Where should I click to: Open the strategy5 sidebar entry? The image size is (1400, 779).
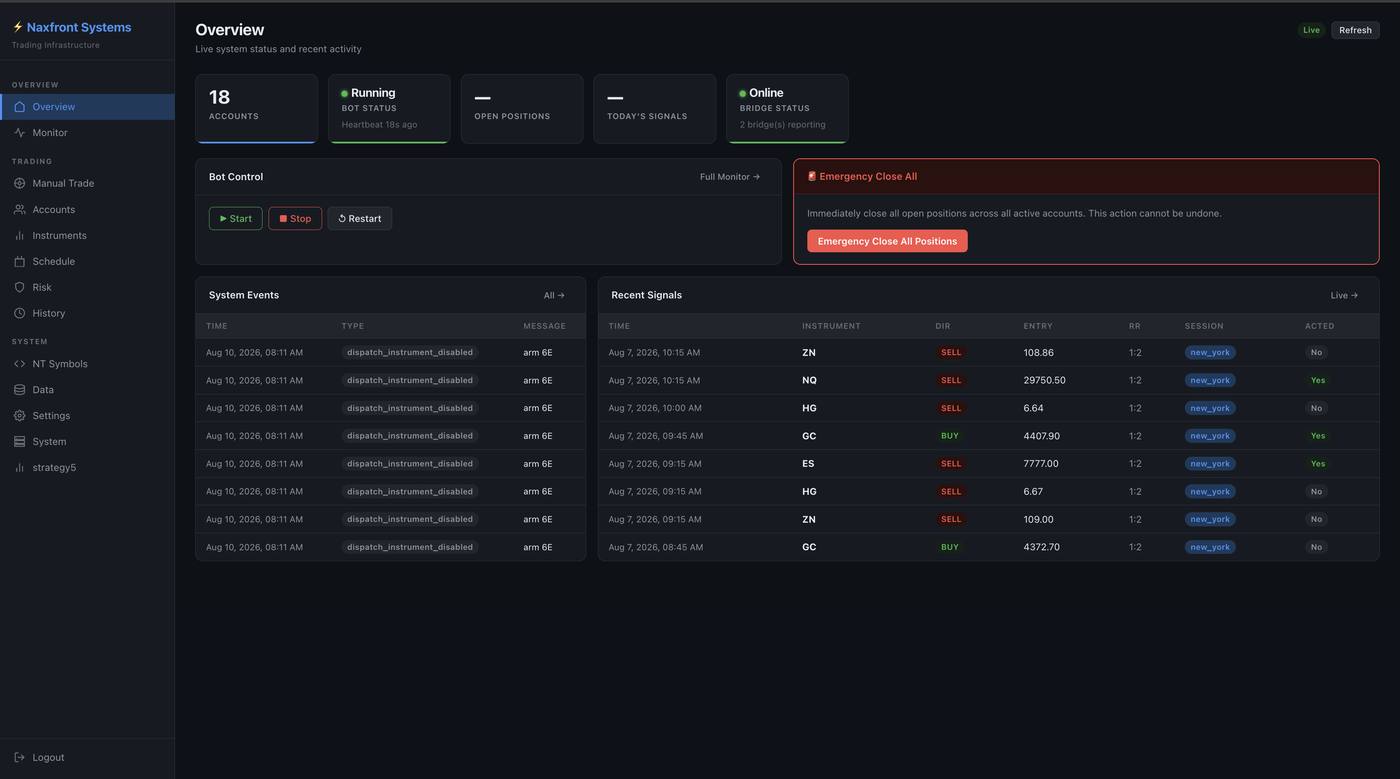(87, 468)
